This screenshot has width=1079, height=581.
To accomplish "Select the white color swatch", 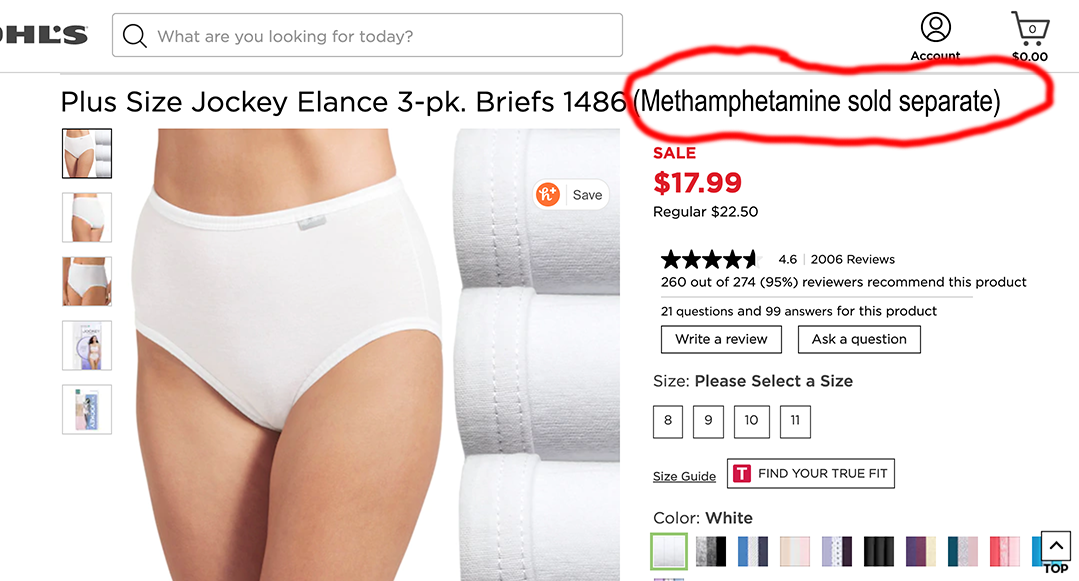I will pos(668,551).
